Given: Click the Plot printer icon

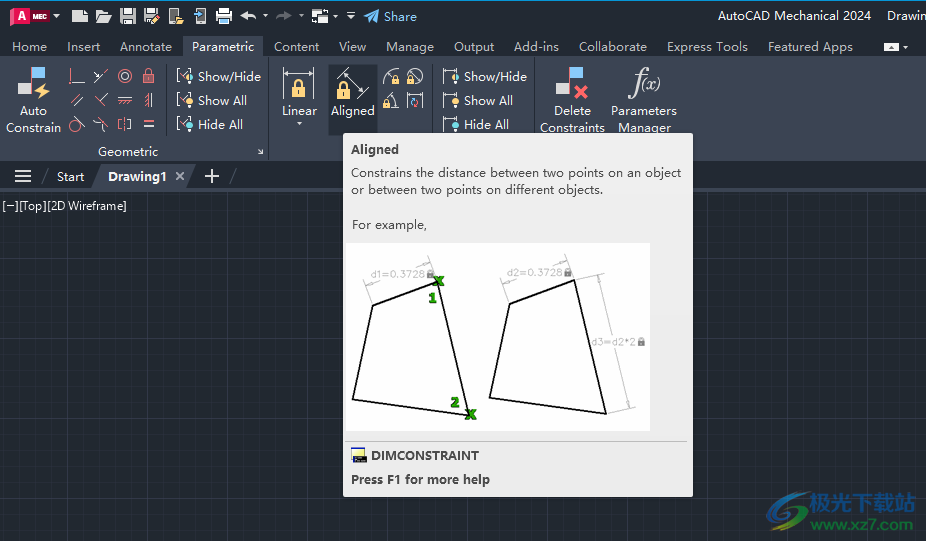Looking at the screenshot, I should 224,16.
